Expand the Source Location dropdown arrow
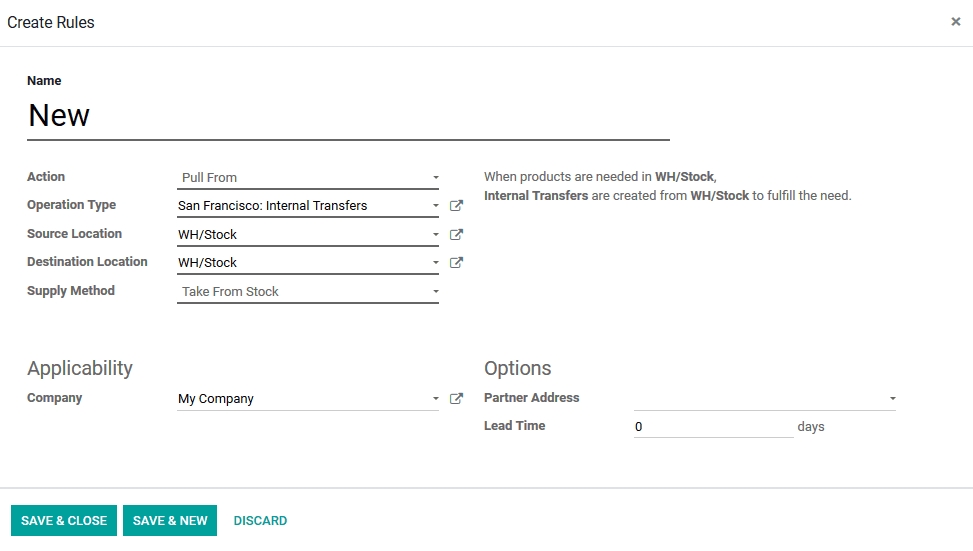The image size is (973, 551). tap(436, 235)
